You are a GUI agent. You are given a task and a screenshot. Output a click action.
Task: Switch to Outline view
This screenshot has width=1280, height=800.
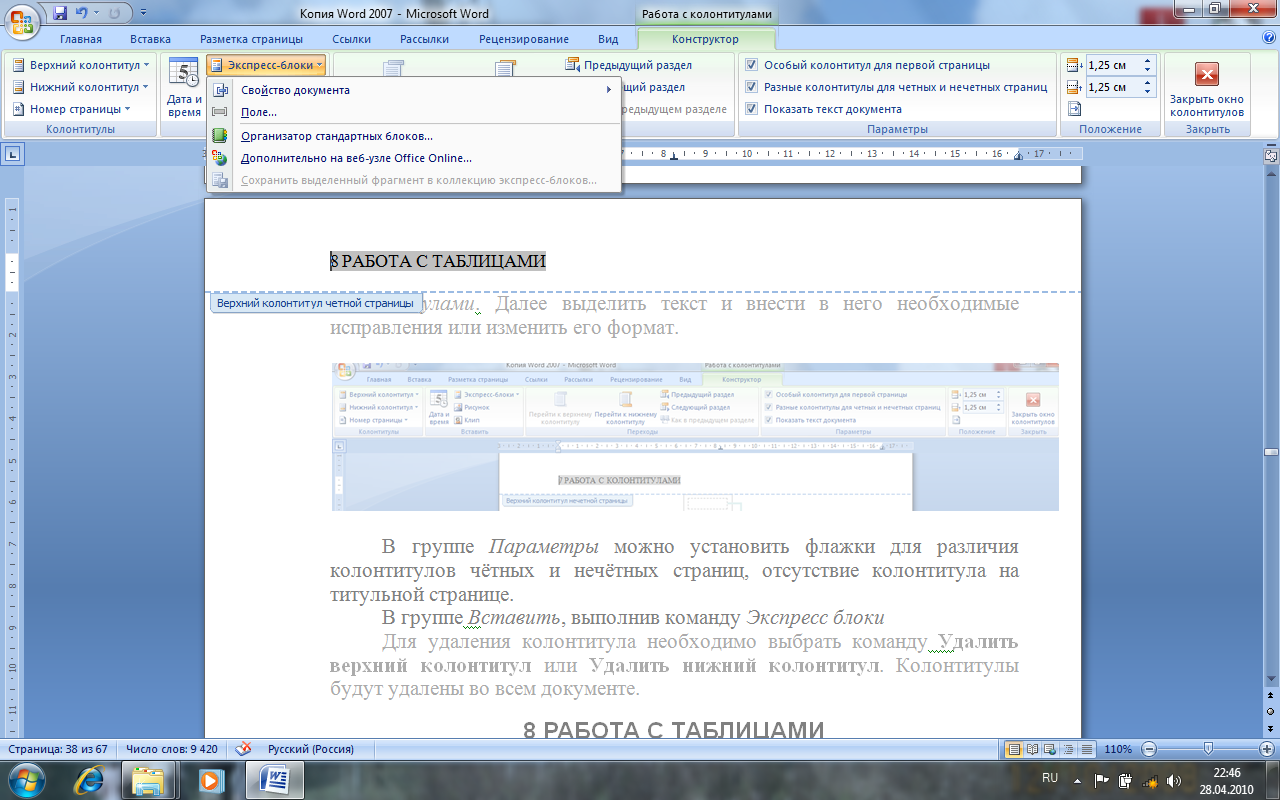click(x=1068, y=749)
